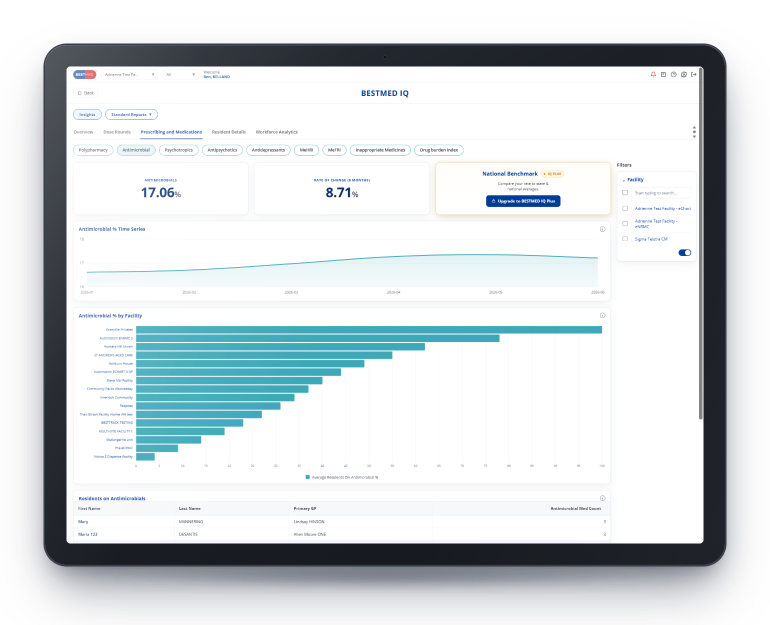
Task: Click the info icon on Antimicrobial % Time Series
Action: pos(603,229)
